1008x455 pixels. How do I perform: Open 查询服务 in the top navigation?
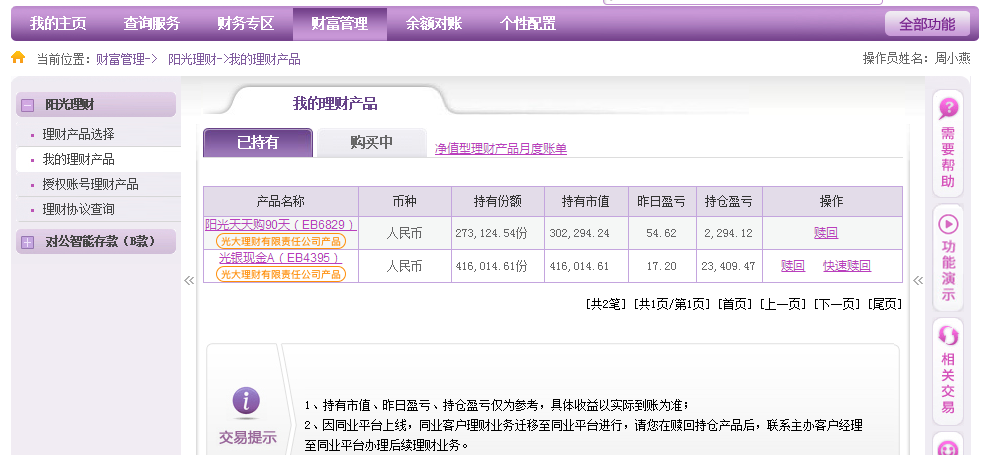click(152, 23)
